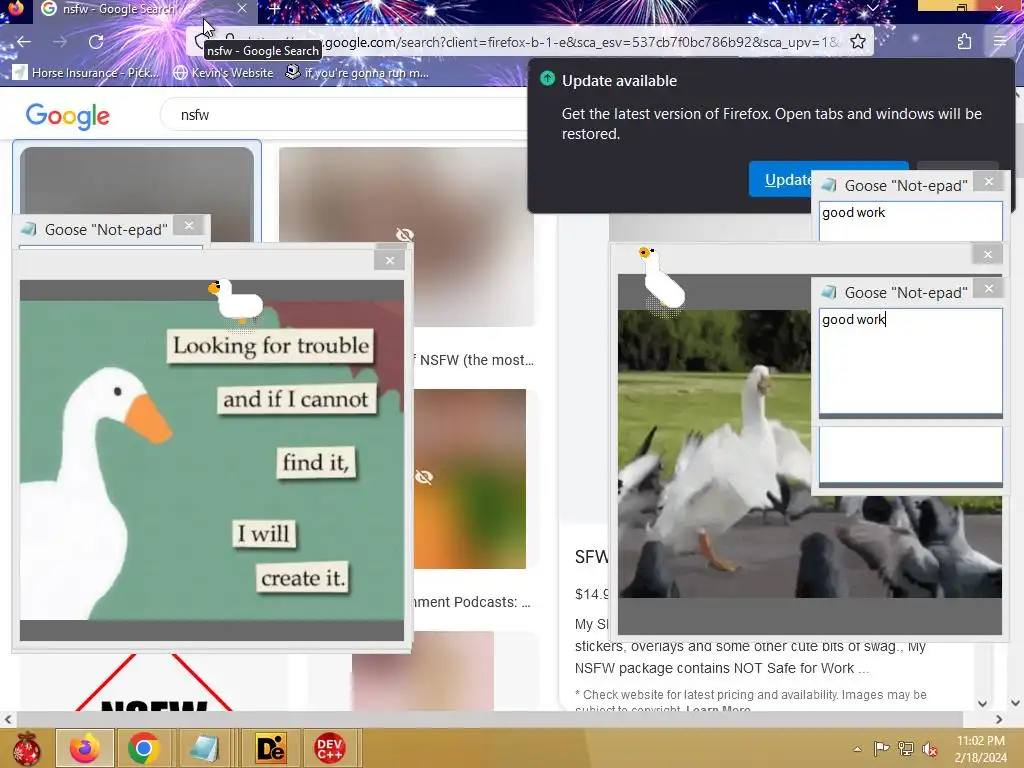Open a new tab with the plus icon
This screenshot has width=1024, height=768.
pyautogui.click(x=274, y=9)
